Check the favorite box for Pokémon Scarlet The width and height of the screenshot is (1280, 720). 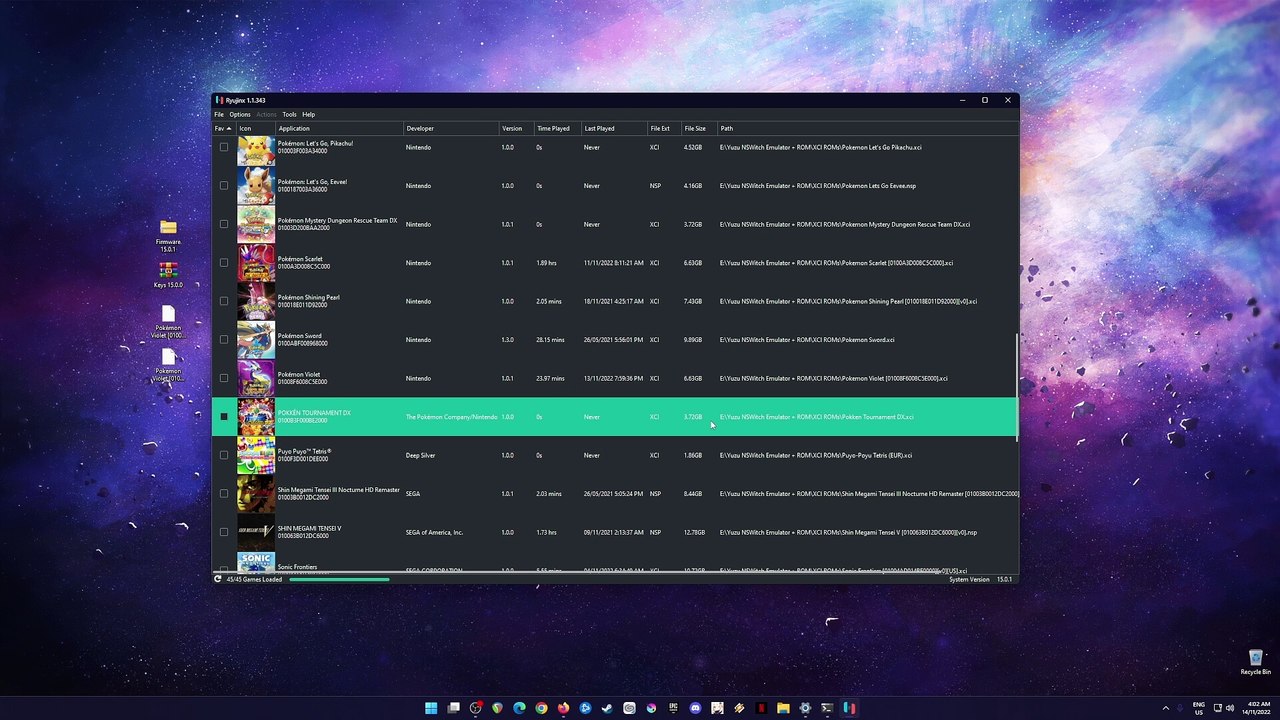tap(224, 263)
